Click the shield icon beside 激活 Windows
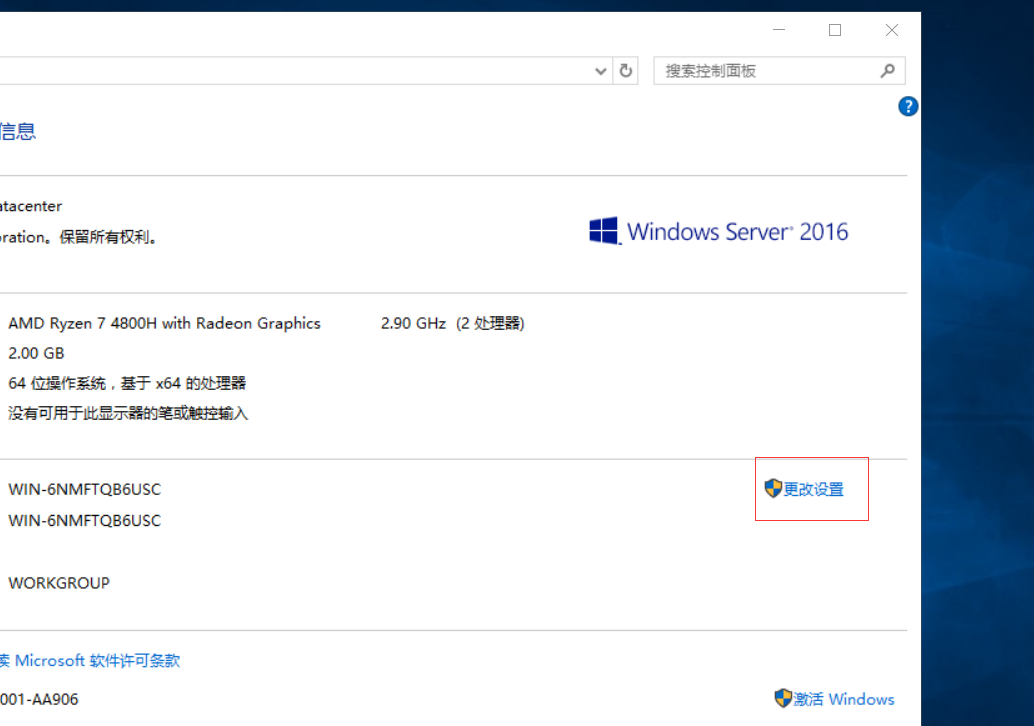The width and height of the screenshot is (1034, 726). (x=783, y=698)
